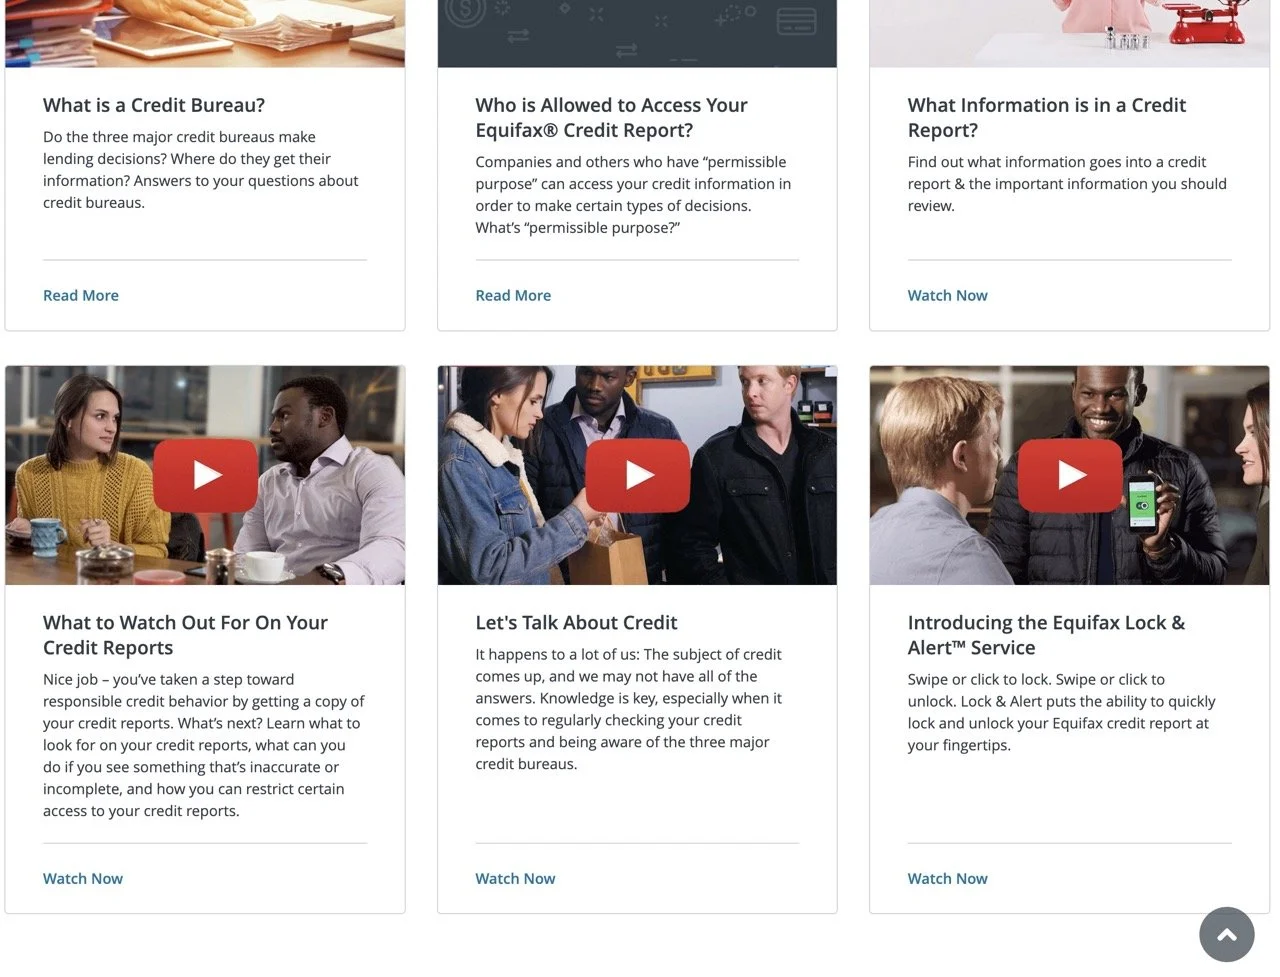Play the Equifax Lock & Alert video
The image size is (1280, 977).
click(1070, 475)
